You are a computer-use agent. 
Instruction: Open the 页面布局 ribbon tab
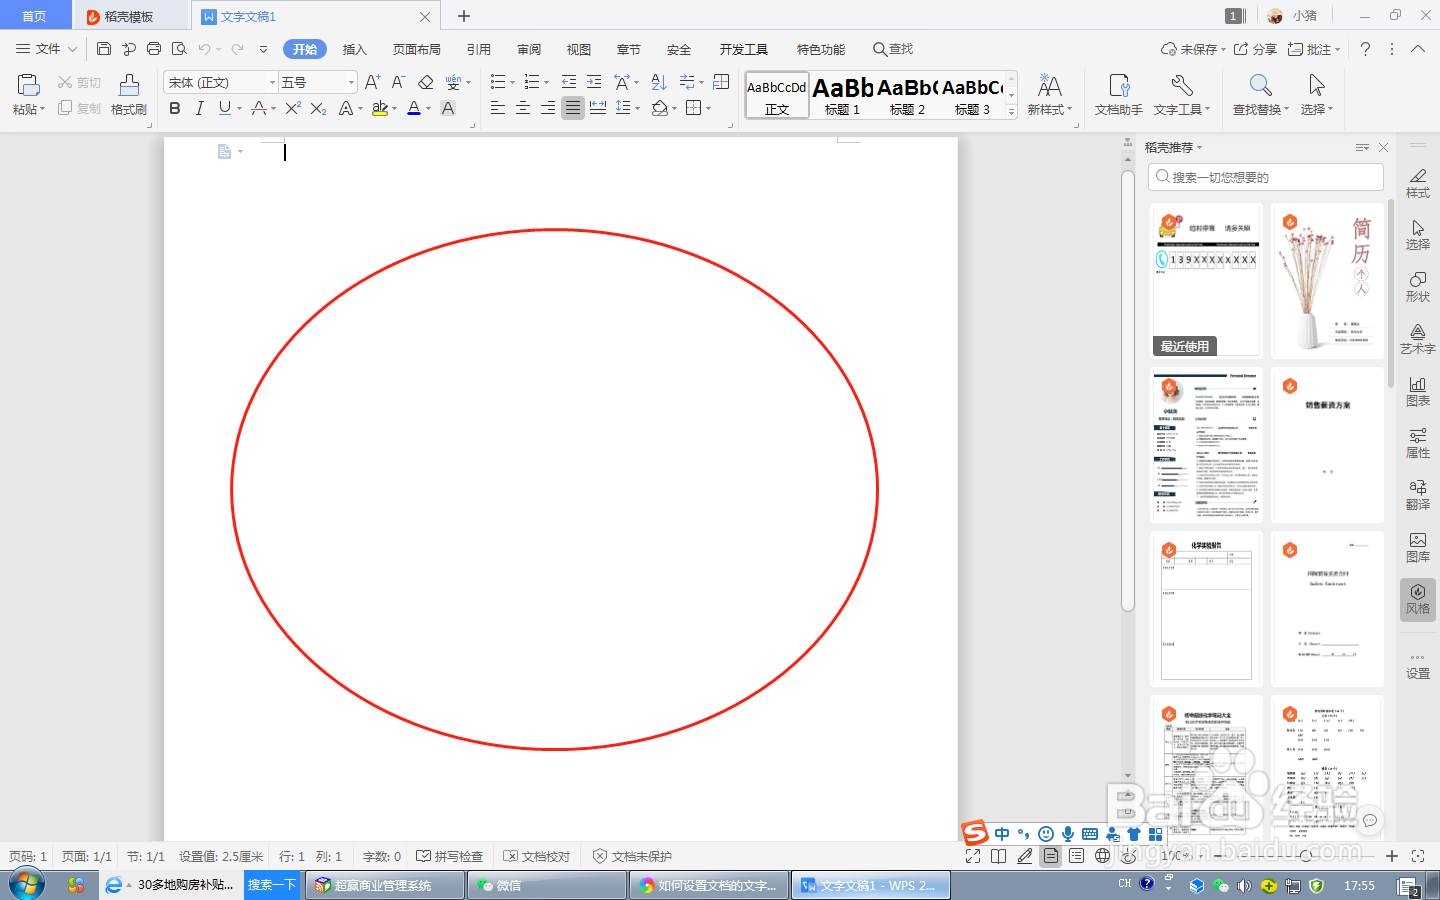tap(417, 49)
